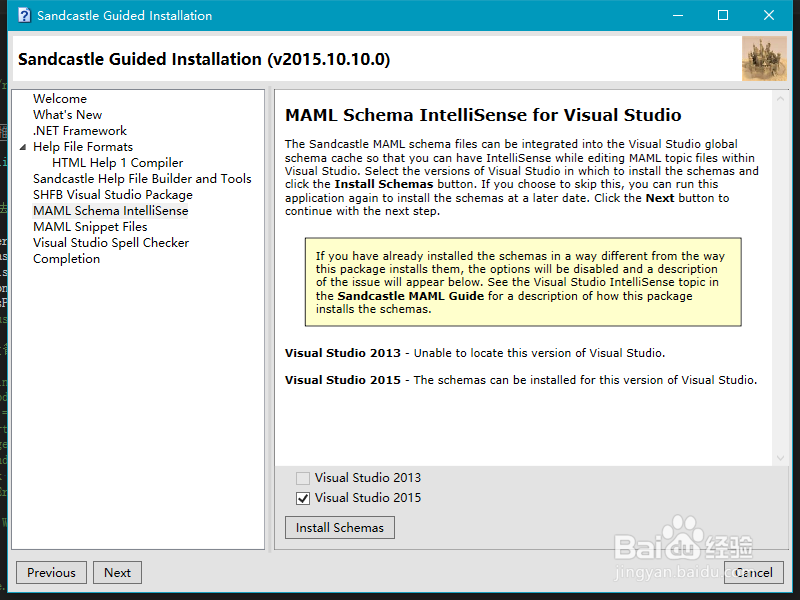Enable the Visual Studio 2013 checkbox
The width and height of the screenshot is (800, 600).
coord(303,478)
